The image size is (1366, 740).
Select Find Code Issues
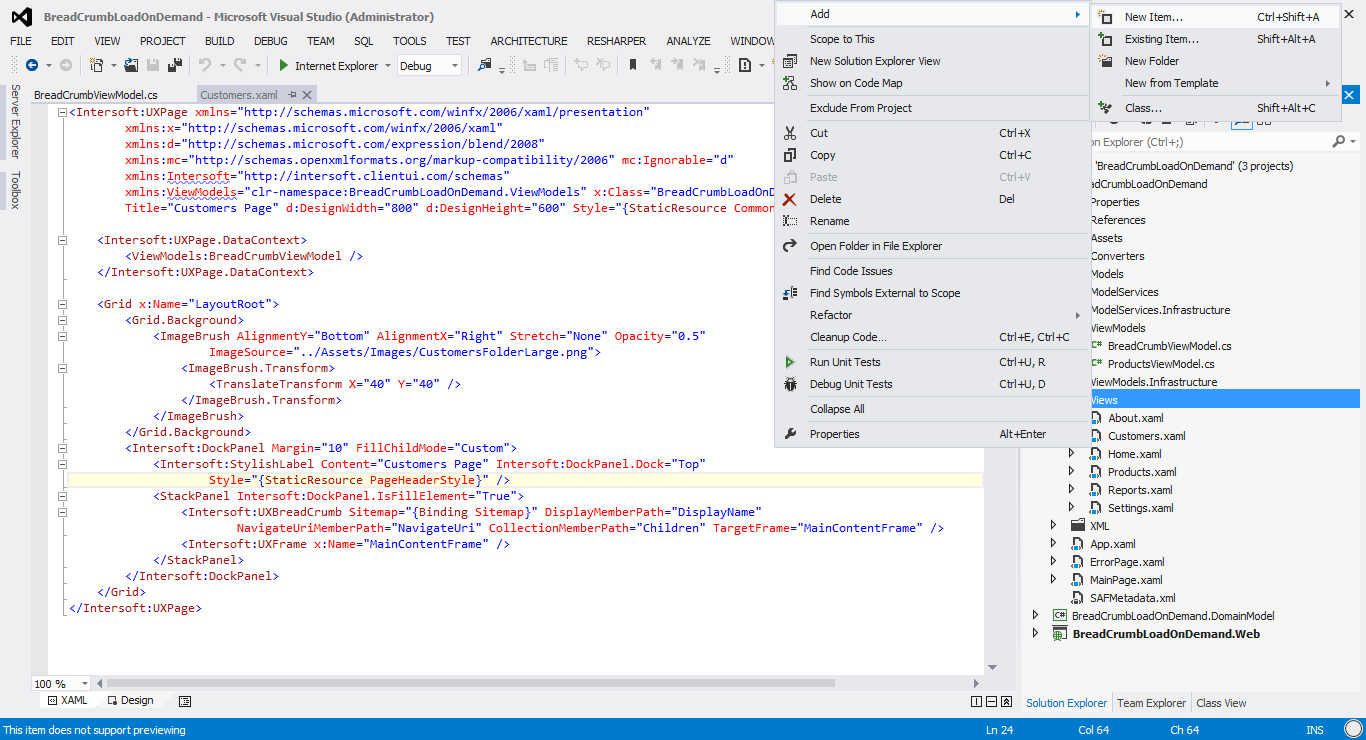[932, 271]
